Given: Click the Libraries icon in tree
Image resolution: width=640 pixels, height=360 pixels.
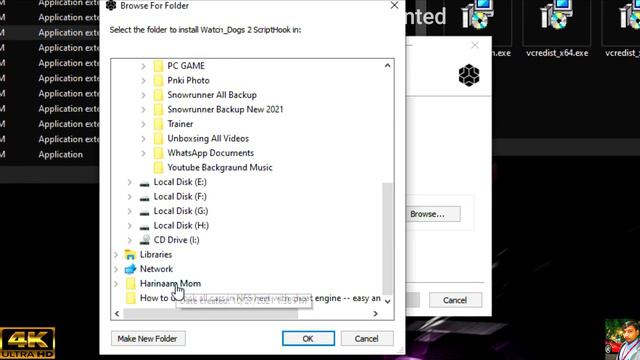Looking at the screenshot, I should [130, 255].
